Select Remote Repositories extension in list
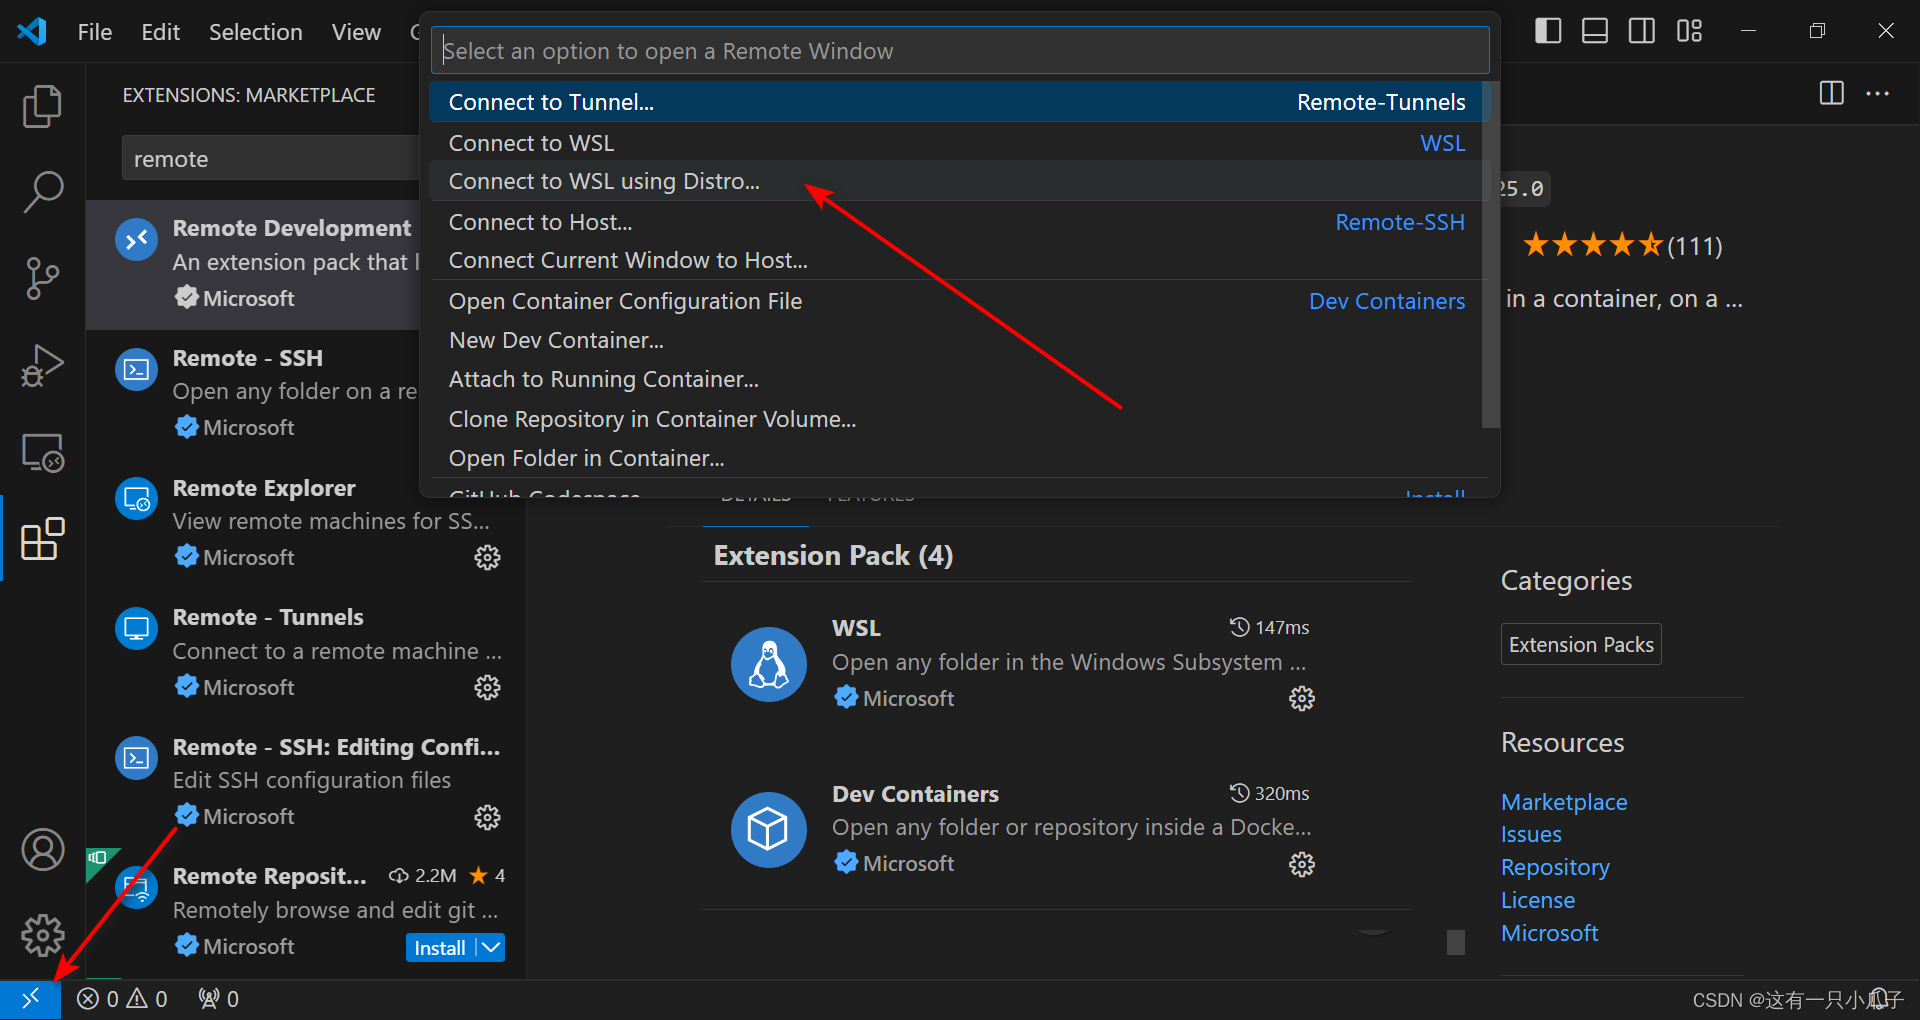 pos(305,912)
